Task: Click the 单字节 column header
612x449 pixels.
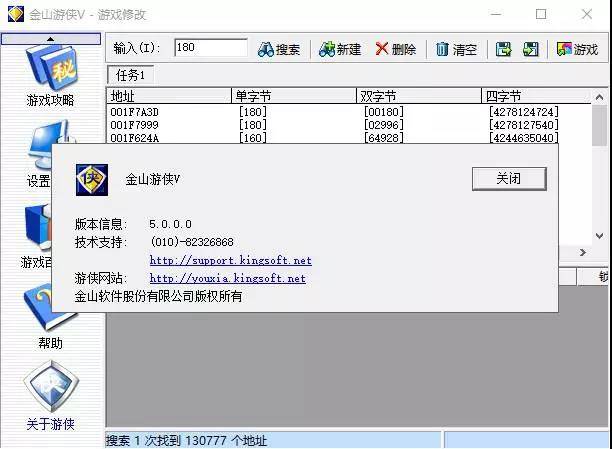Action: pyautogui.click(x=294, y=96)
